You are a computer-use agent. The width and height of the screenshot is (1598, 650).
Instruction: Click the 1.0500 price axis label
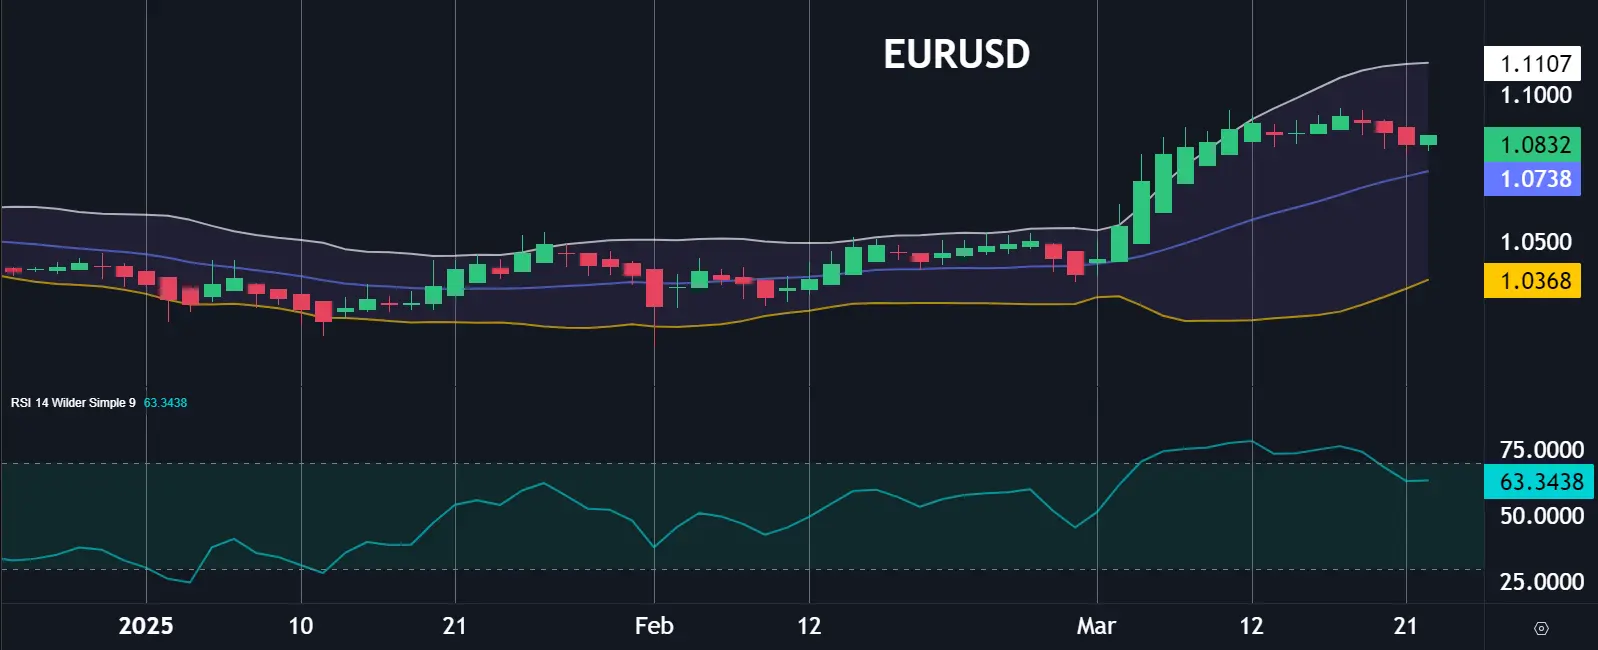click(1536, 242)
